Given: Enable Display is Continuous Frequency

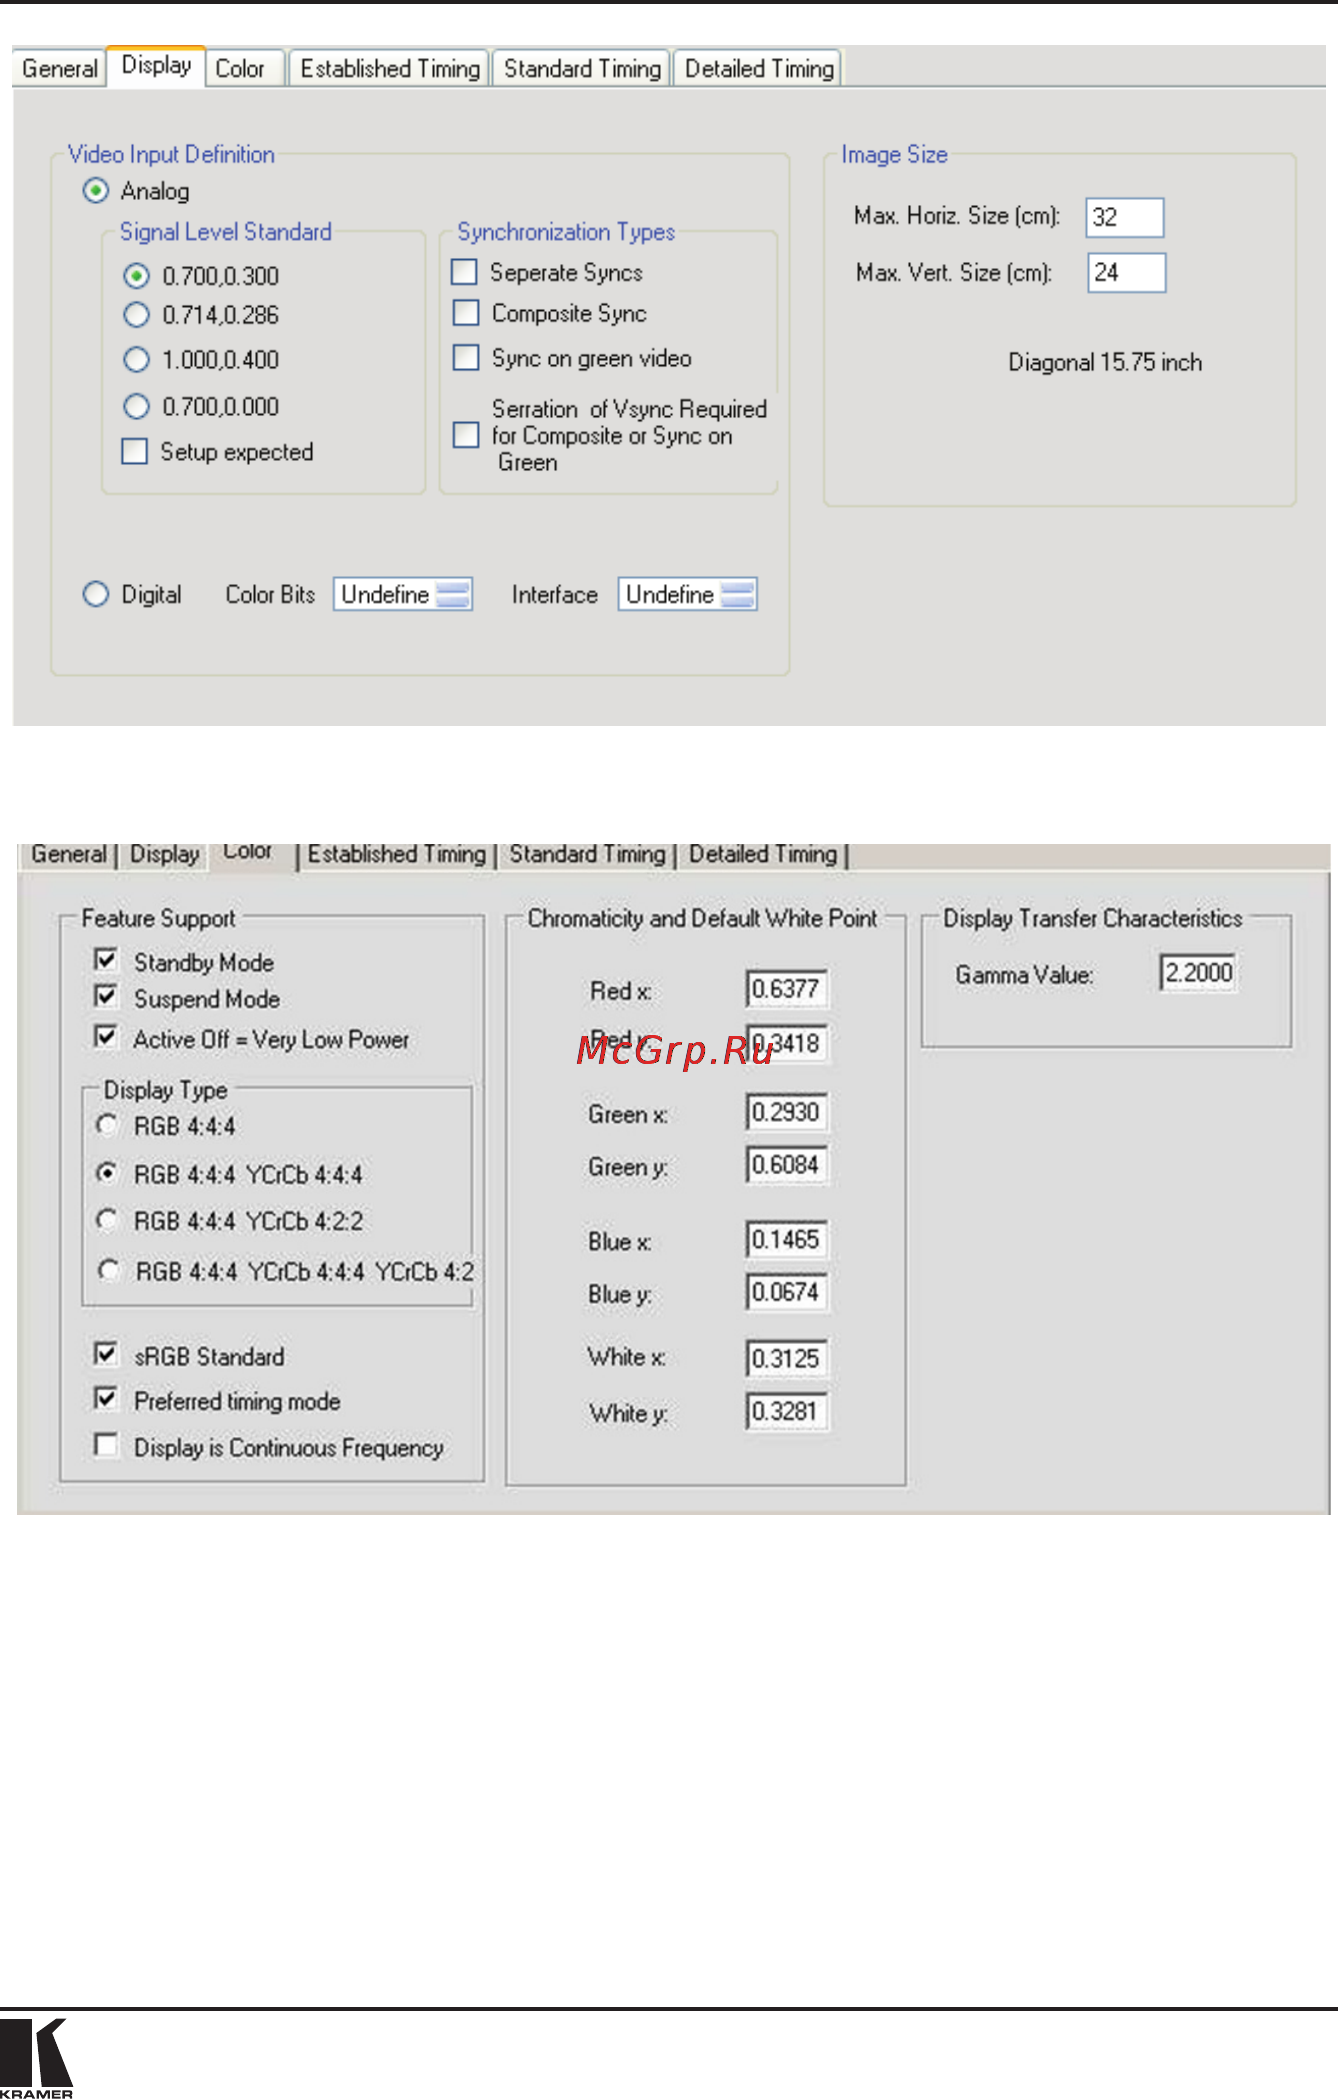Looking at the screenshot, I should coord(106,1445).
